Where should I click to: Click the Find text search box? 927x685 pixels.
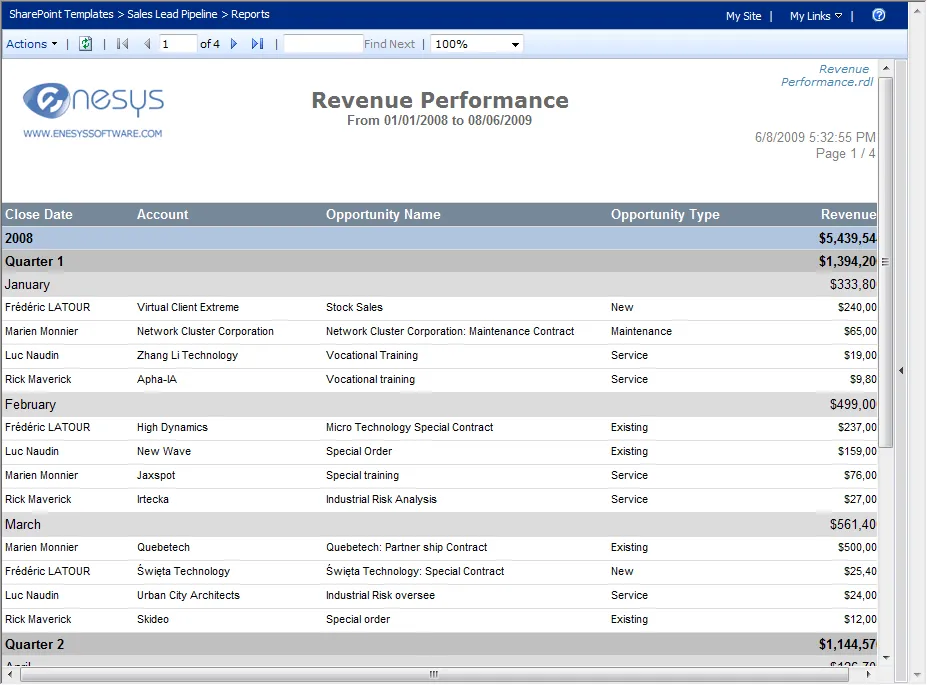323,44
